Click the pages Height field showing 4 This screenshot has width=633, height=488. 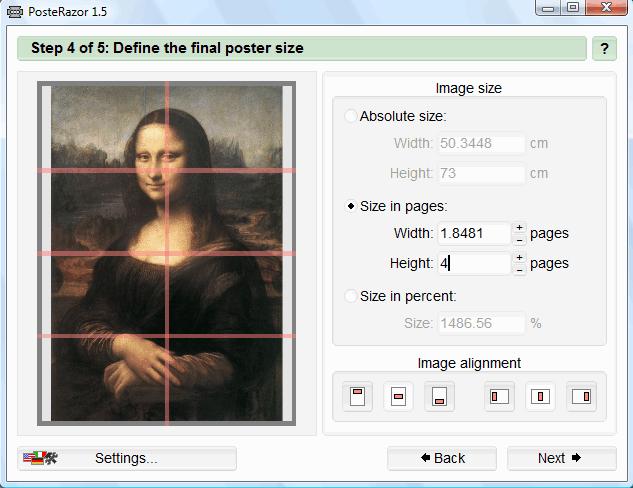pyautogui.click(x=474, y=264)
